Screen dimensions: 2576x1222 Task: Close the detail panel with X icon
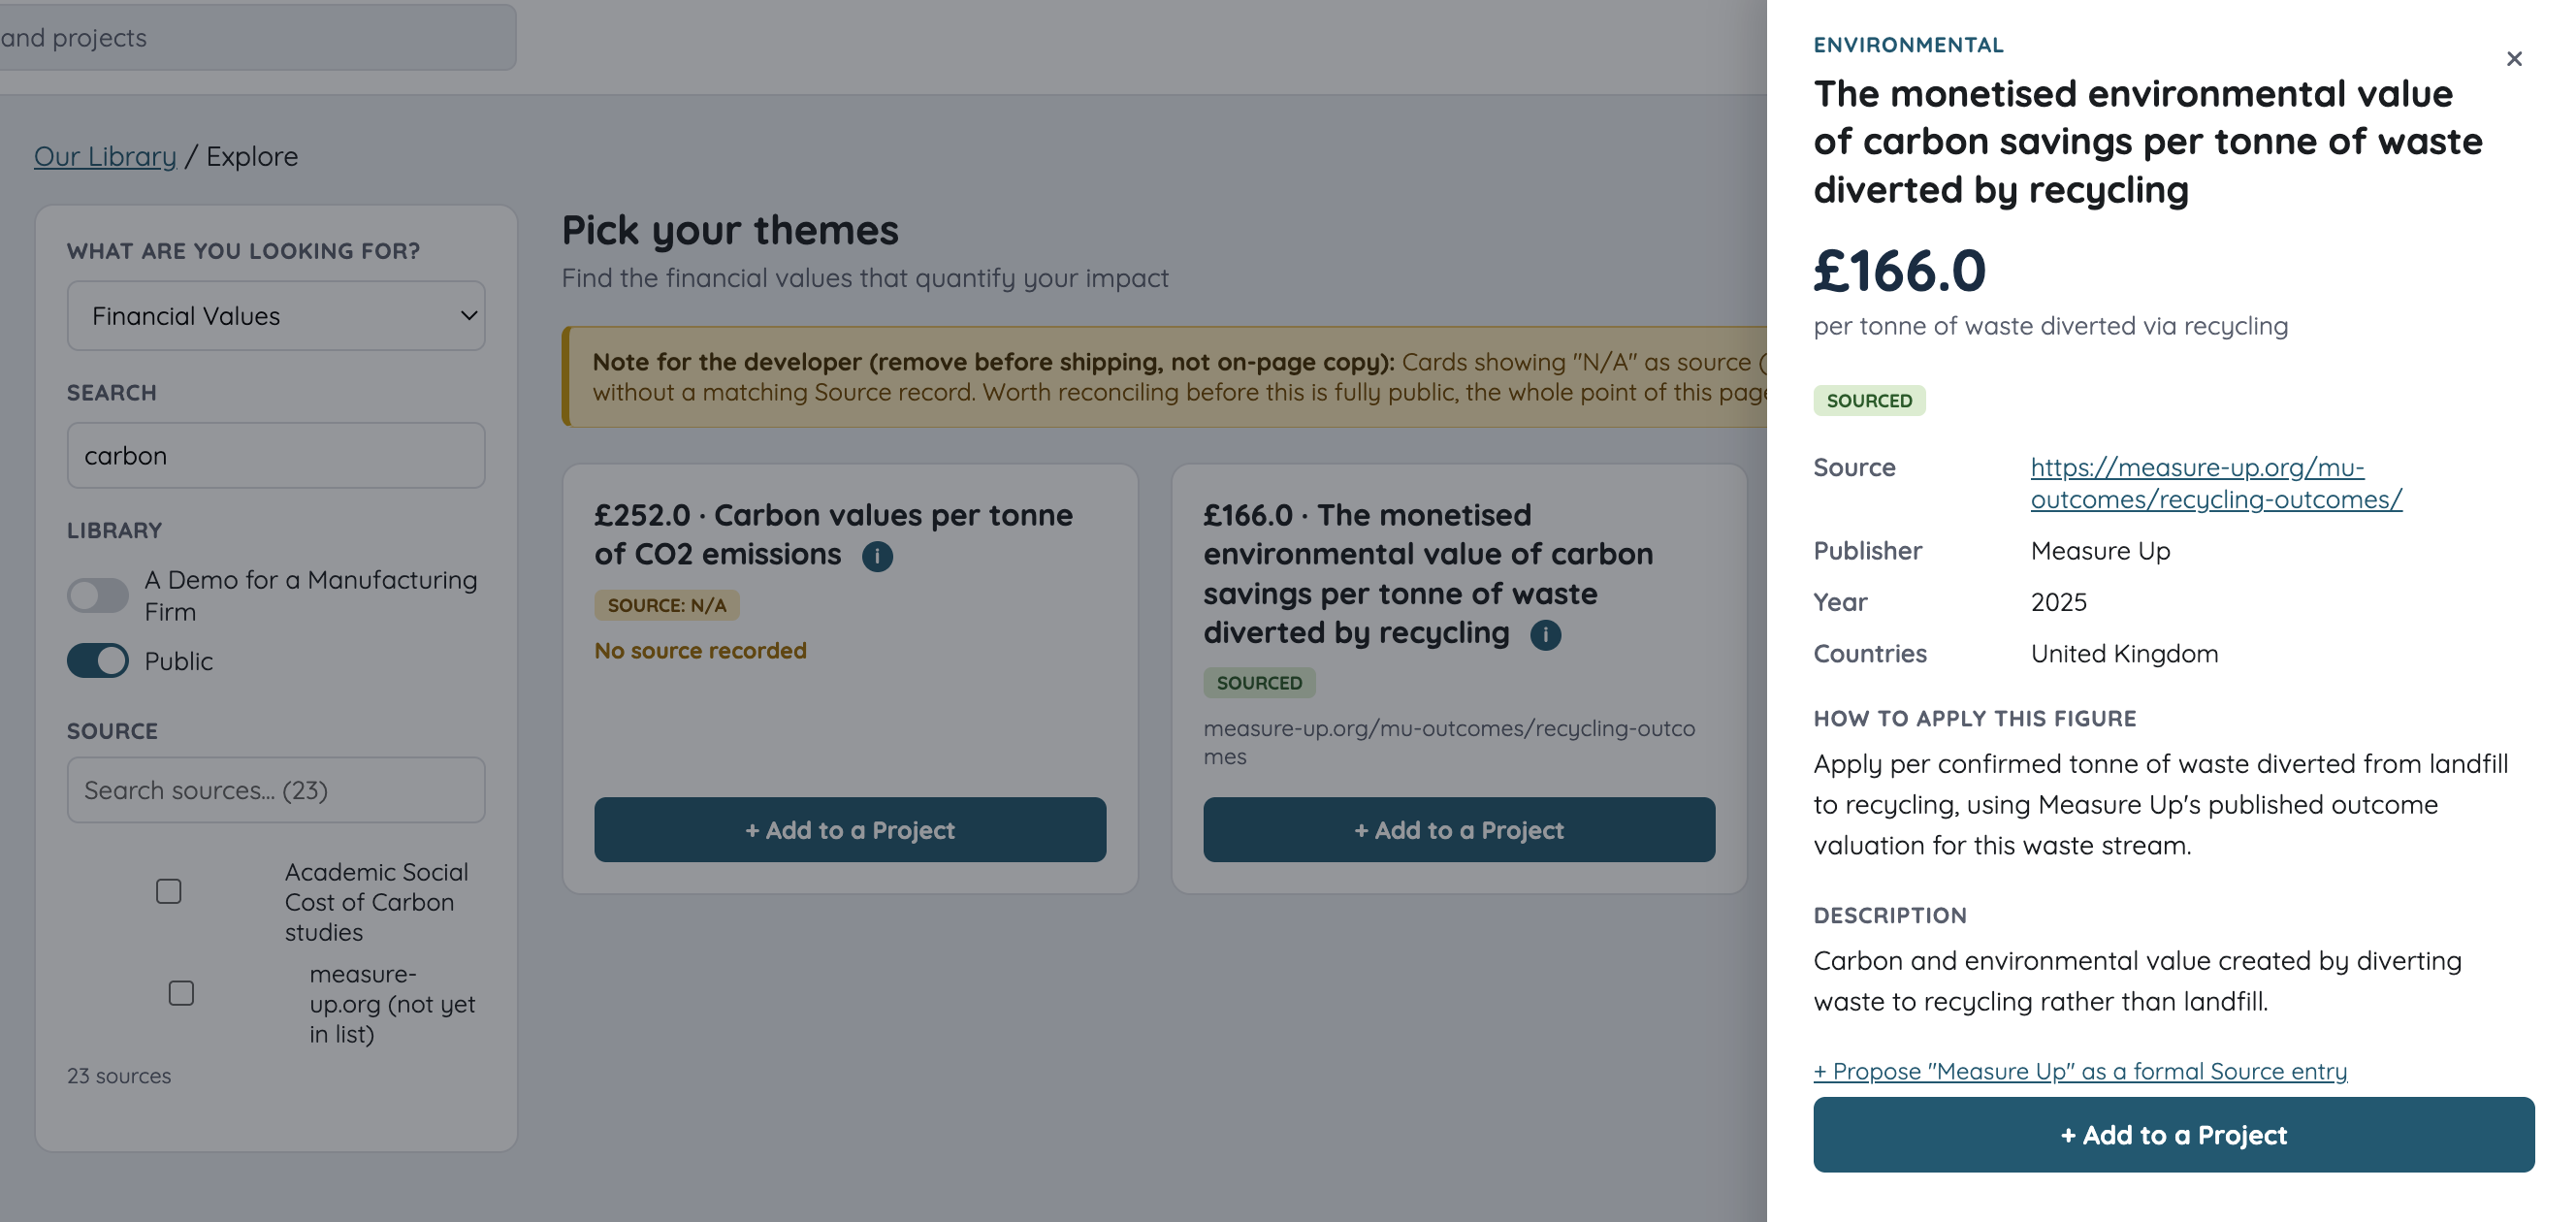point(2514,59)
